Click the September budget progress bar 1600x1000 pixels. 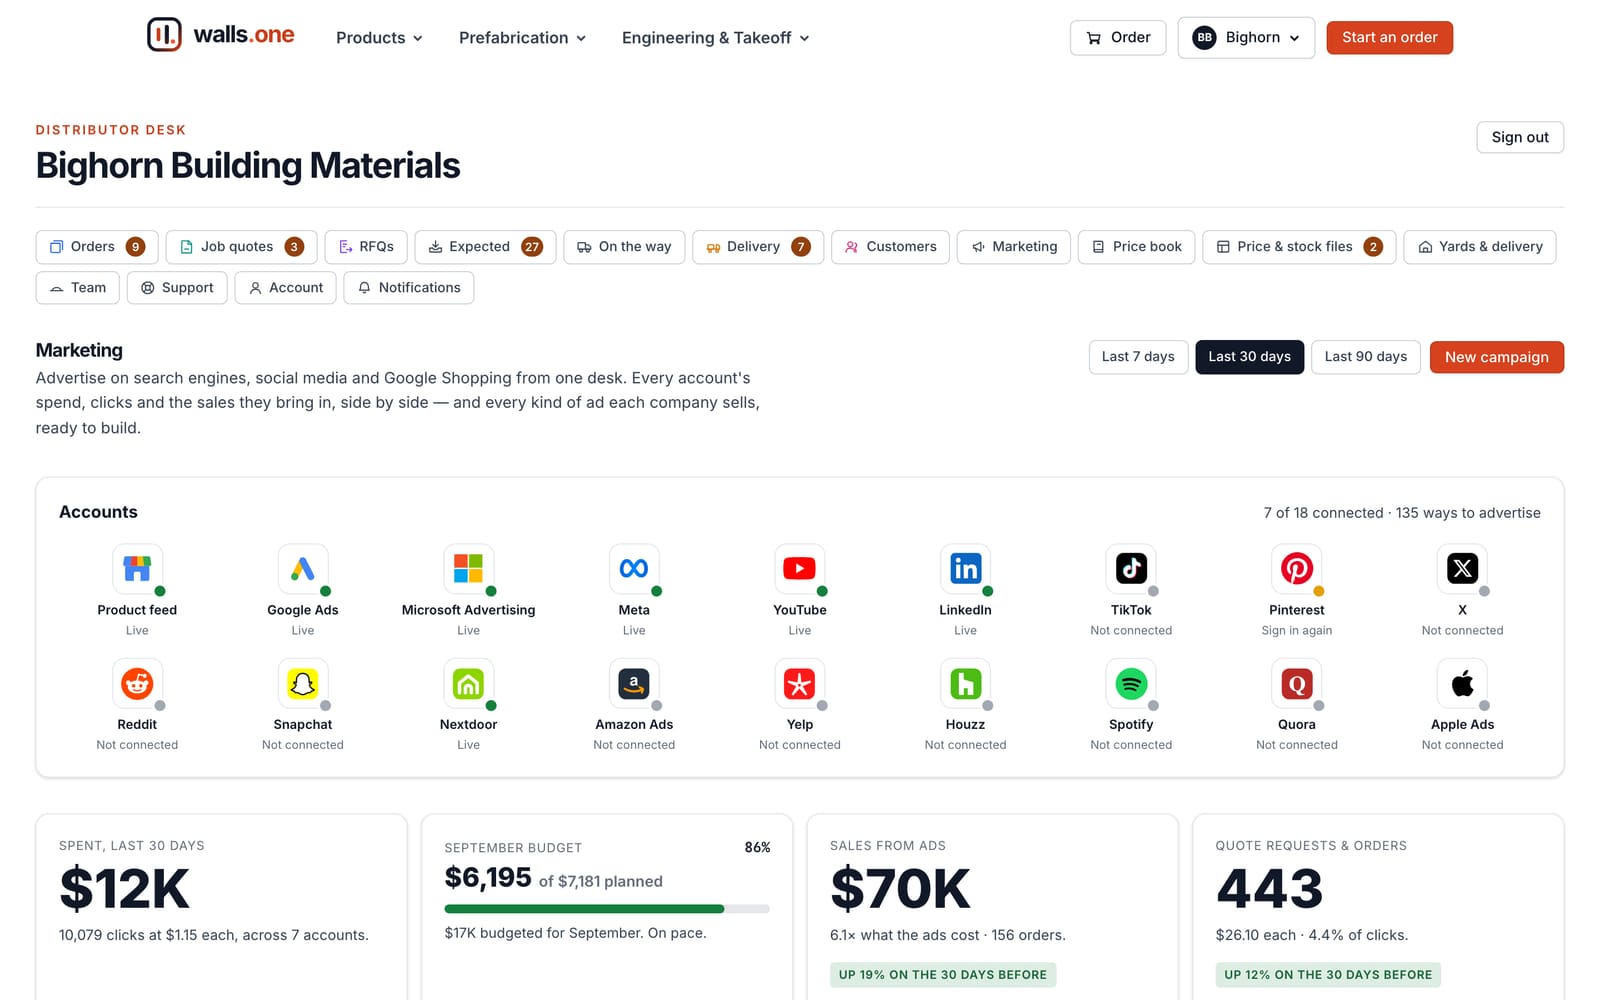(x=607, y=909)
